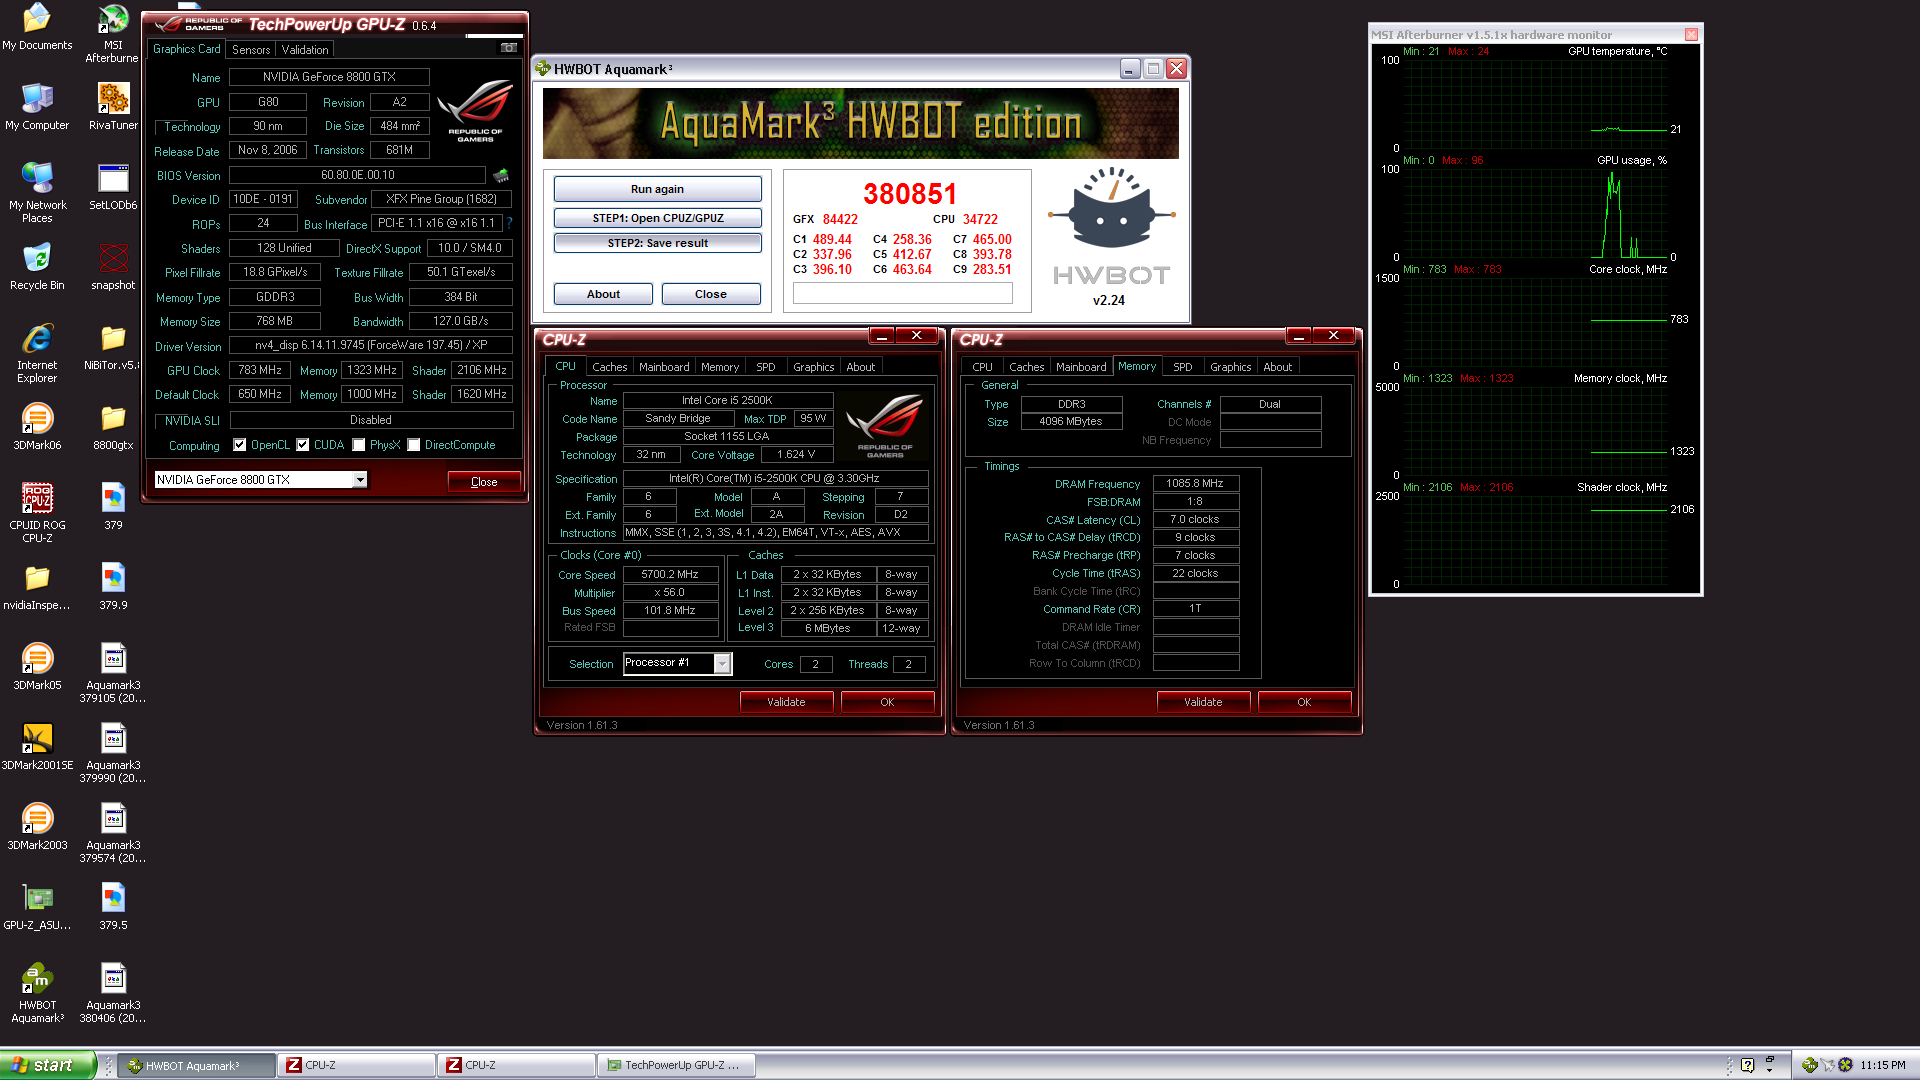
Task: Open MSI Afterburner desktop shortcut
Action: pyautogui.click(x=113, y=34)
